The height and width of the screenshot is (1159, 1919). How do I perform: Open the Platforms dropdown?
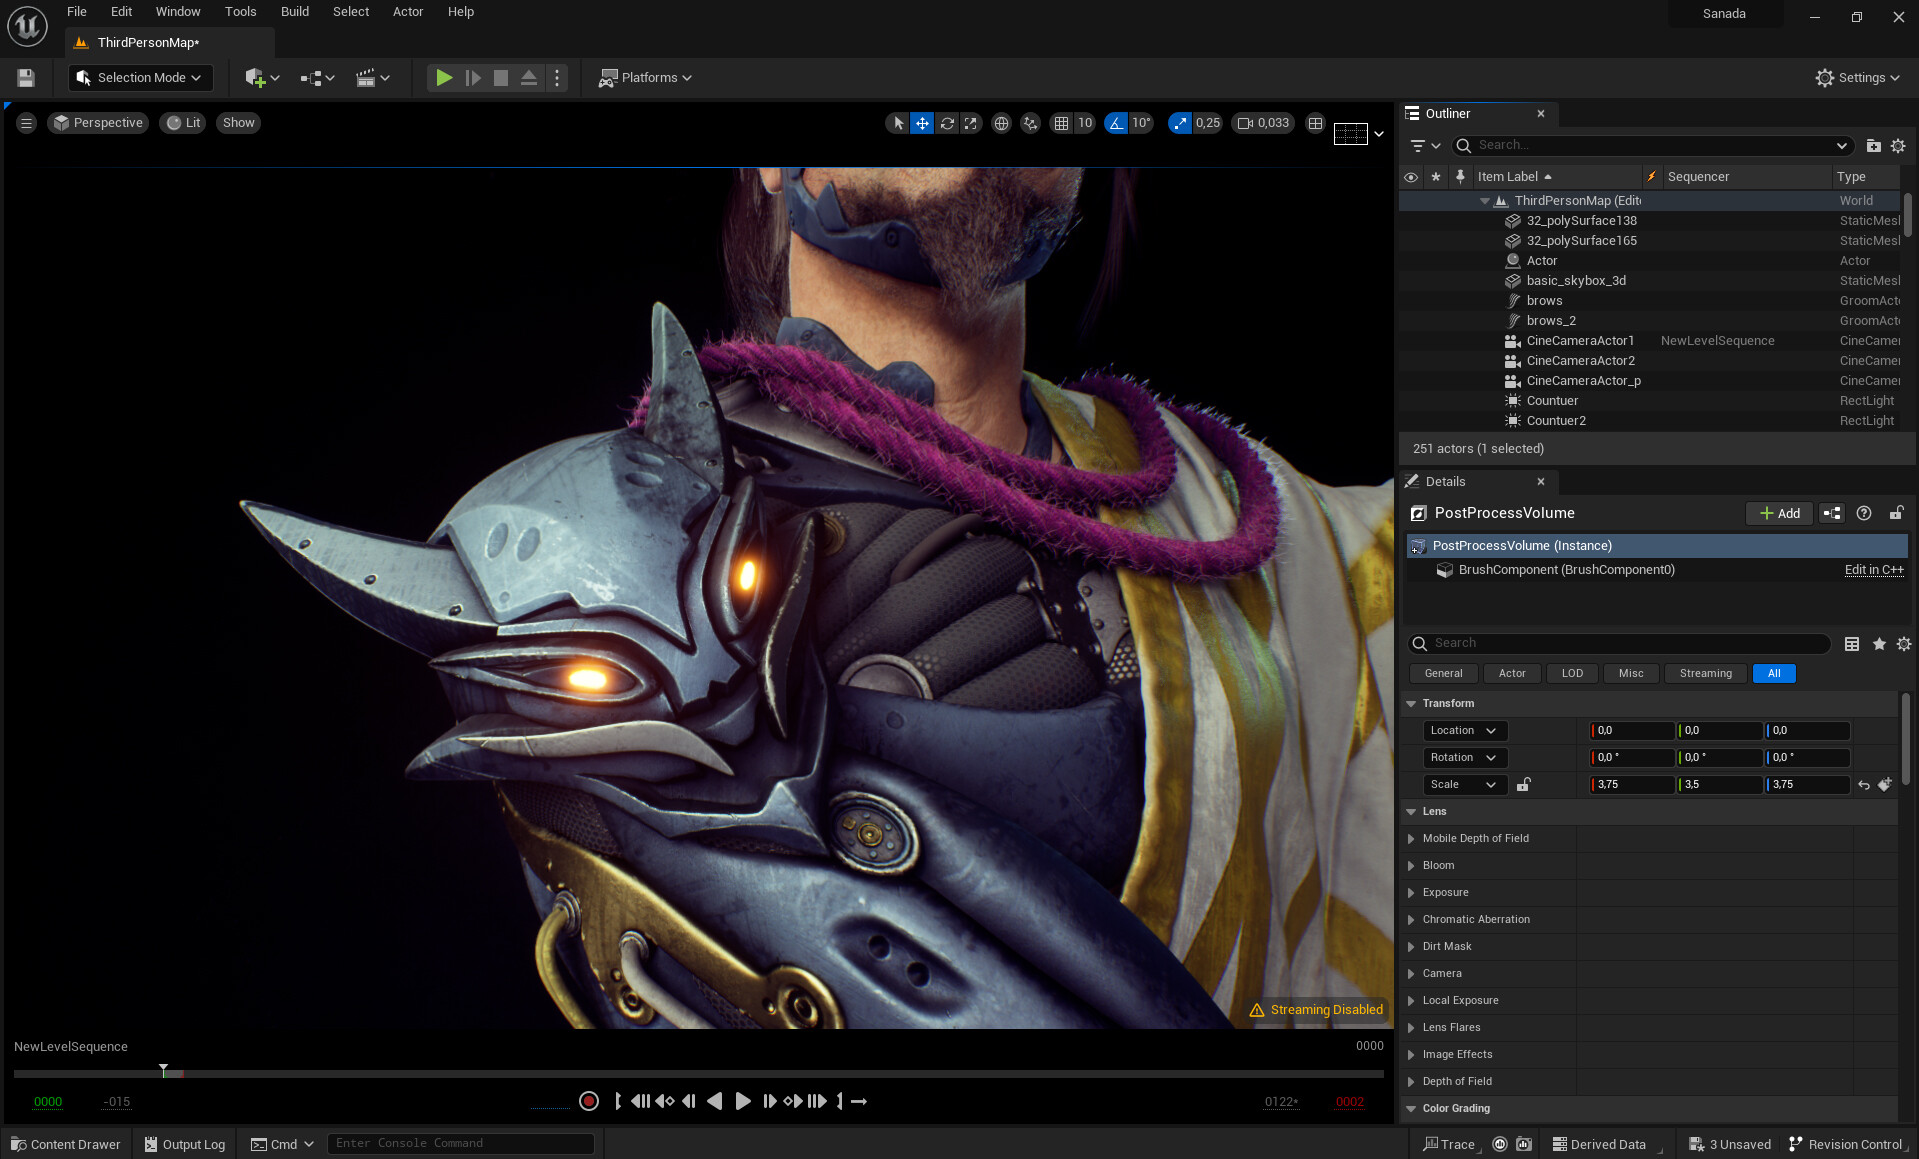click(x=645, y=78)
